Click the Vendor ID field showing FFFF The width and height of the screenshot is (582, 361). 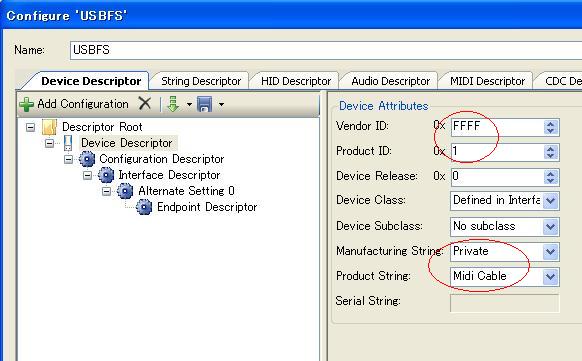497,127
